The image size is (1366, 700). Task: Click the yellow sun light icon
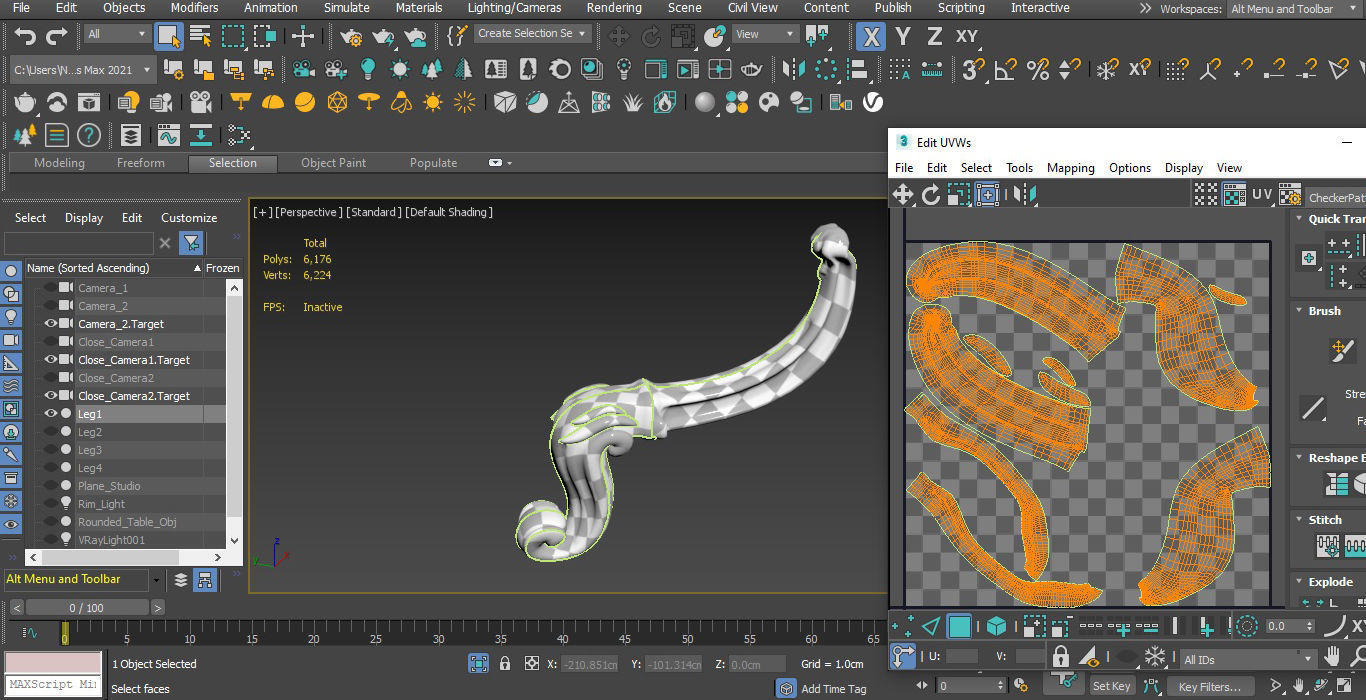[433, 102]
